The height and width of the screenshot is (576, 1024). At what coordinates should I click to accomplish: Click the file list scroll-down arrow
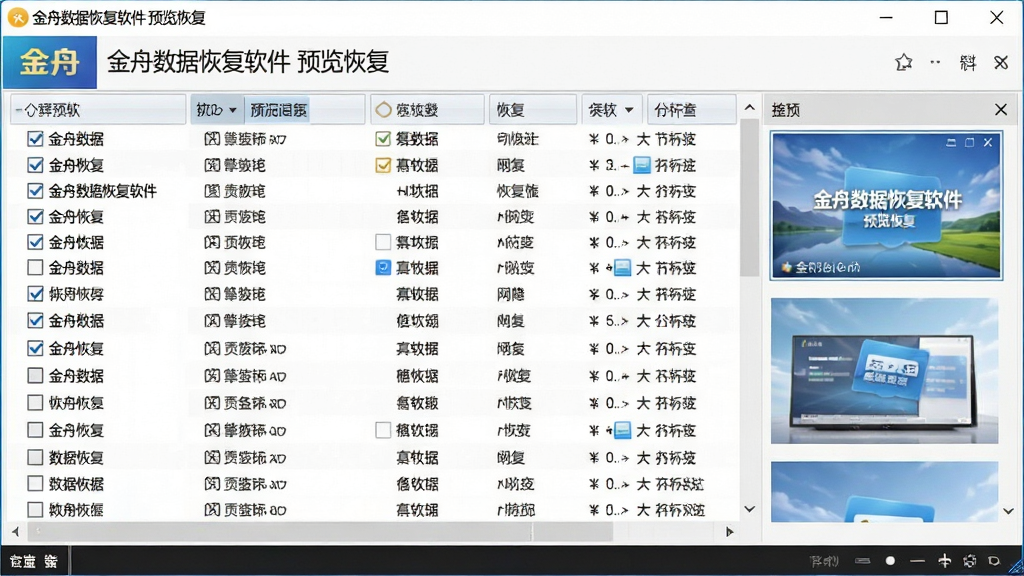pyautogui.click(x=750, y=509)
